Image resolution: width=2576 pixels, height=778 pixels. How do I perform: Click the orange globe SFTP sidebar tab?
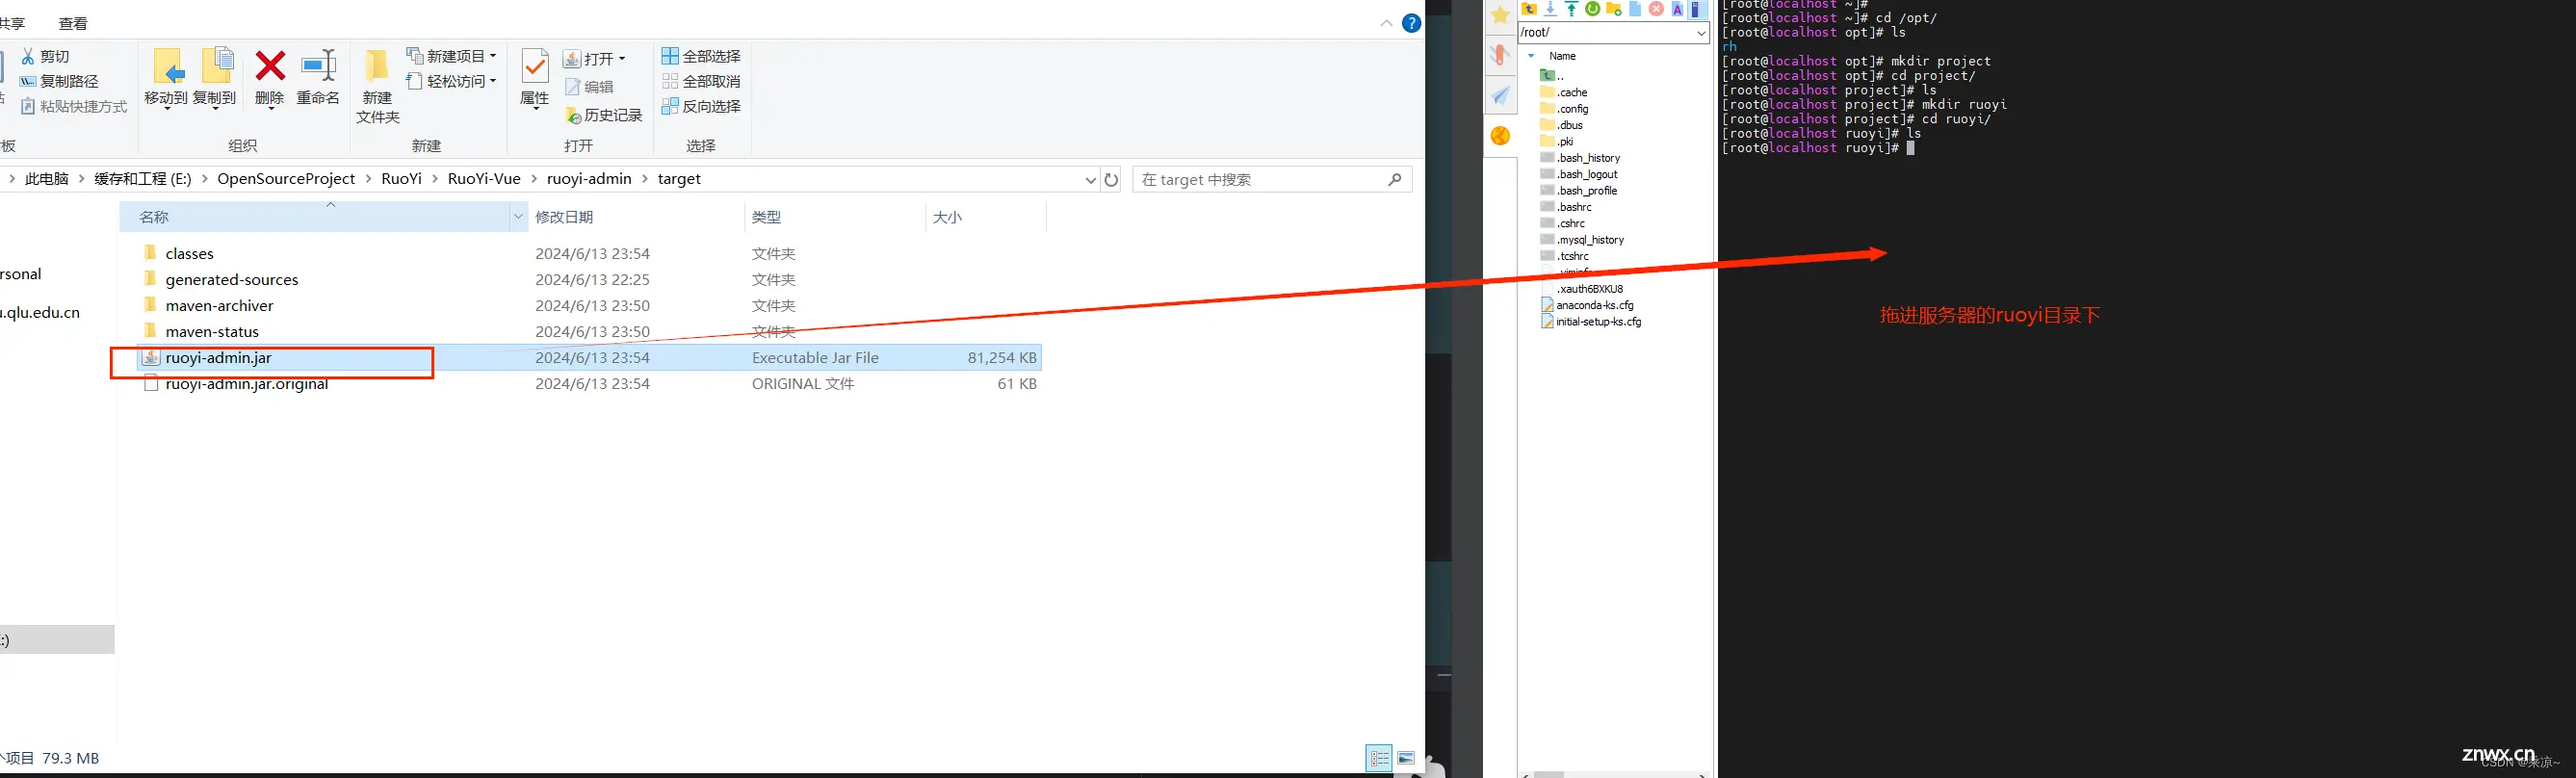click(1500, 136)
